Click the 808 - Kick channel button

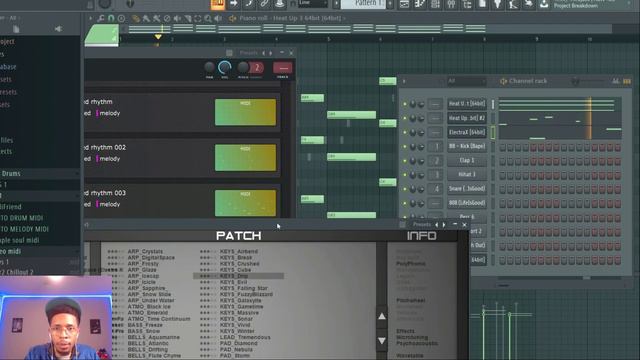[467, 146]
